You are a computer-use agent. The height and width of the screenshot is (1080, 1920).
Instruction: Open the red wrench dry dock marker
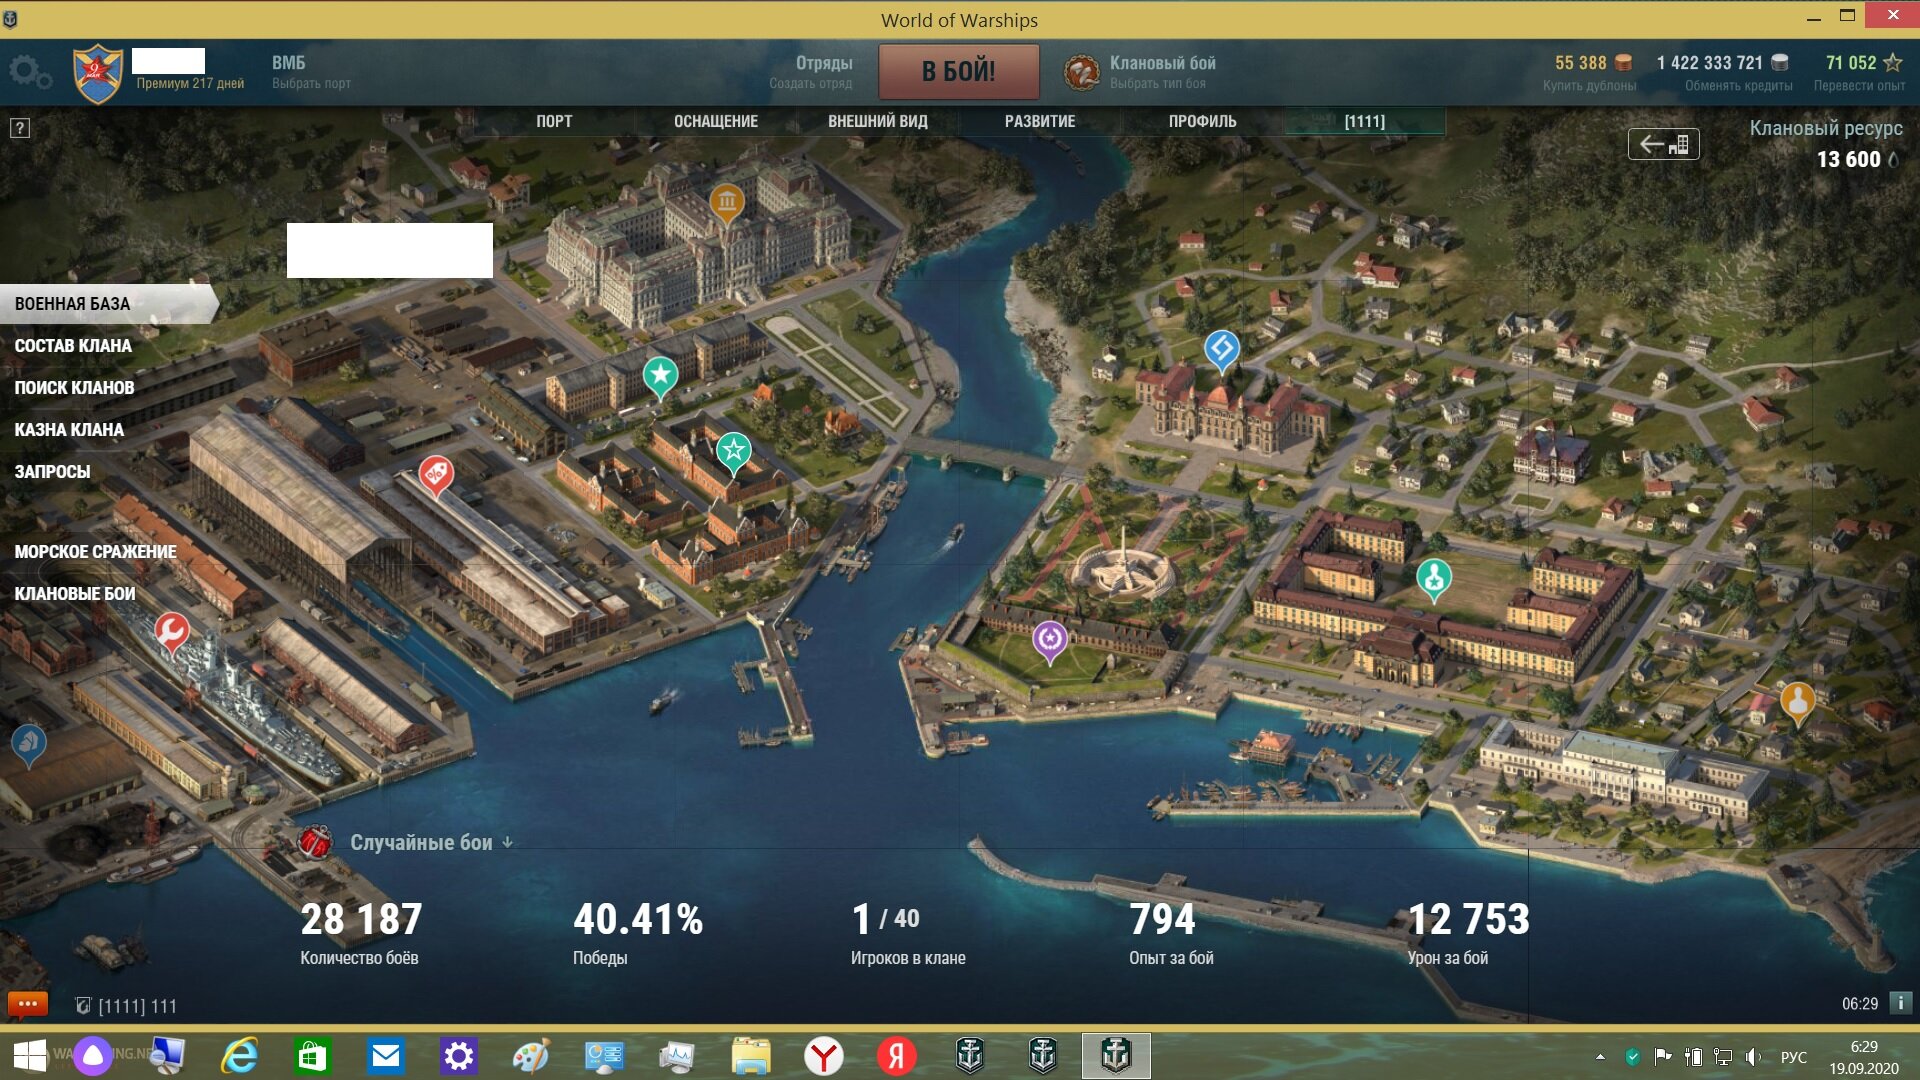[171, 634]
